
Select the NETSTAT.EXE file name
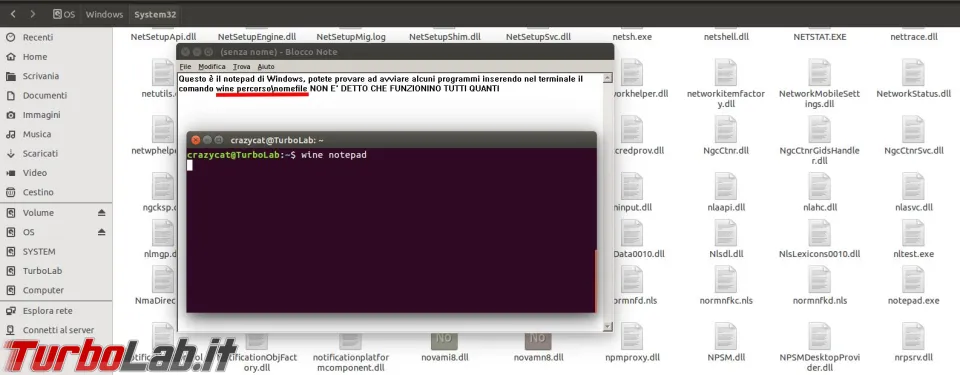[x=819, y=37]
